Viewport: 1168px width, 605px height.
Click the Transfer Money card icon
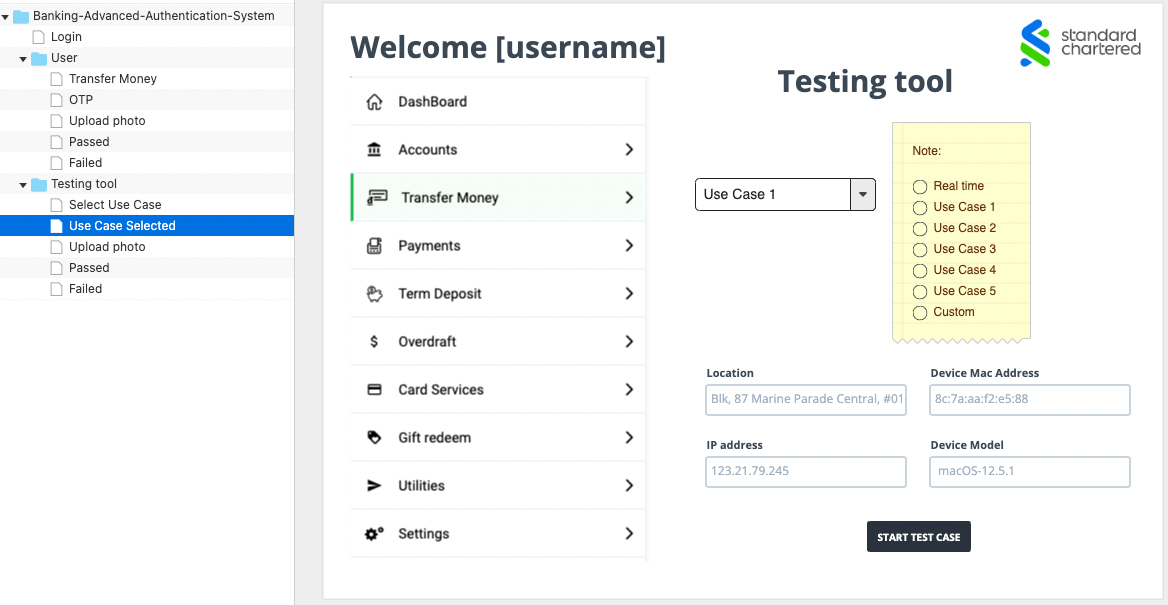(374, 197)
